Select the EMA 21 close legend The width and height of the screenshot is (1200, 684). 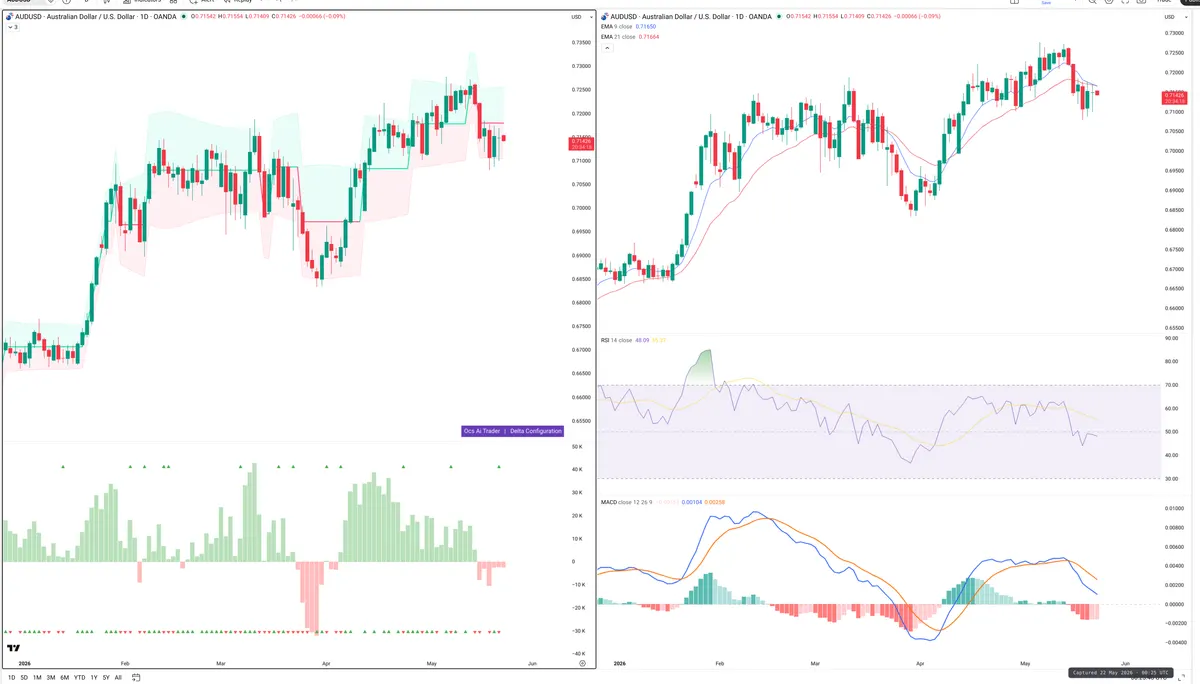pyautogui.click(x=618, y=37)
